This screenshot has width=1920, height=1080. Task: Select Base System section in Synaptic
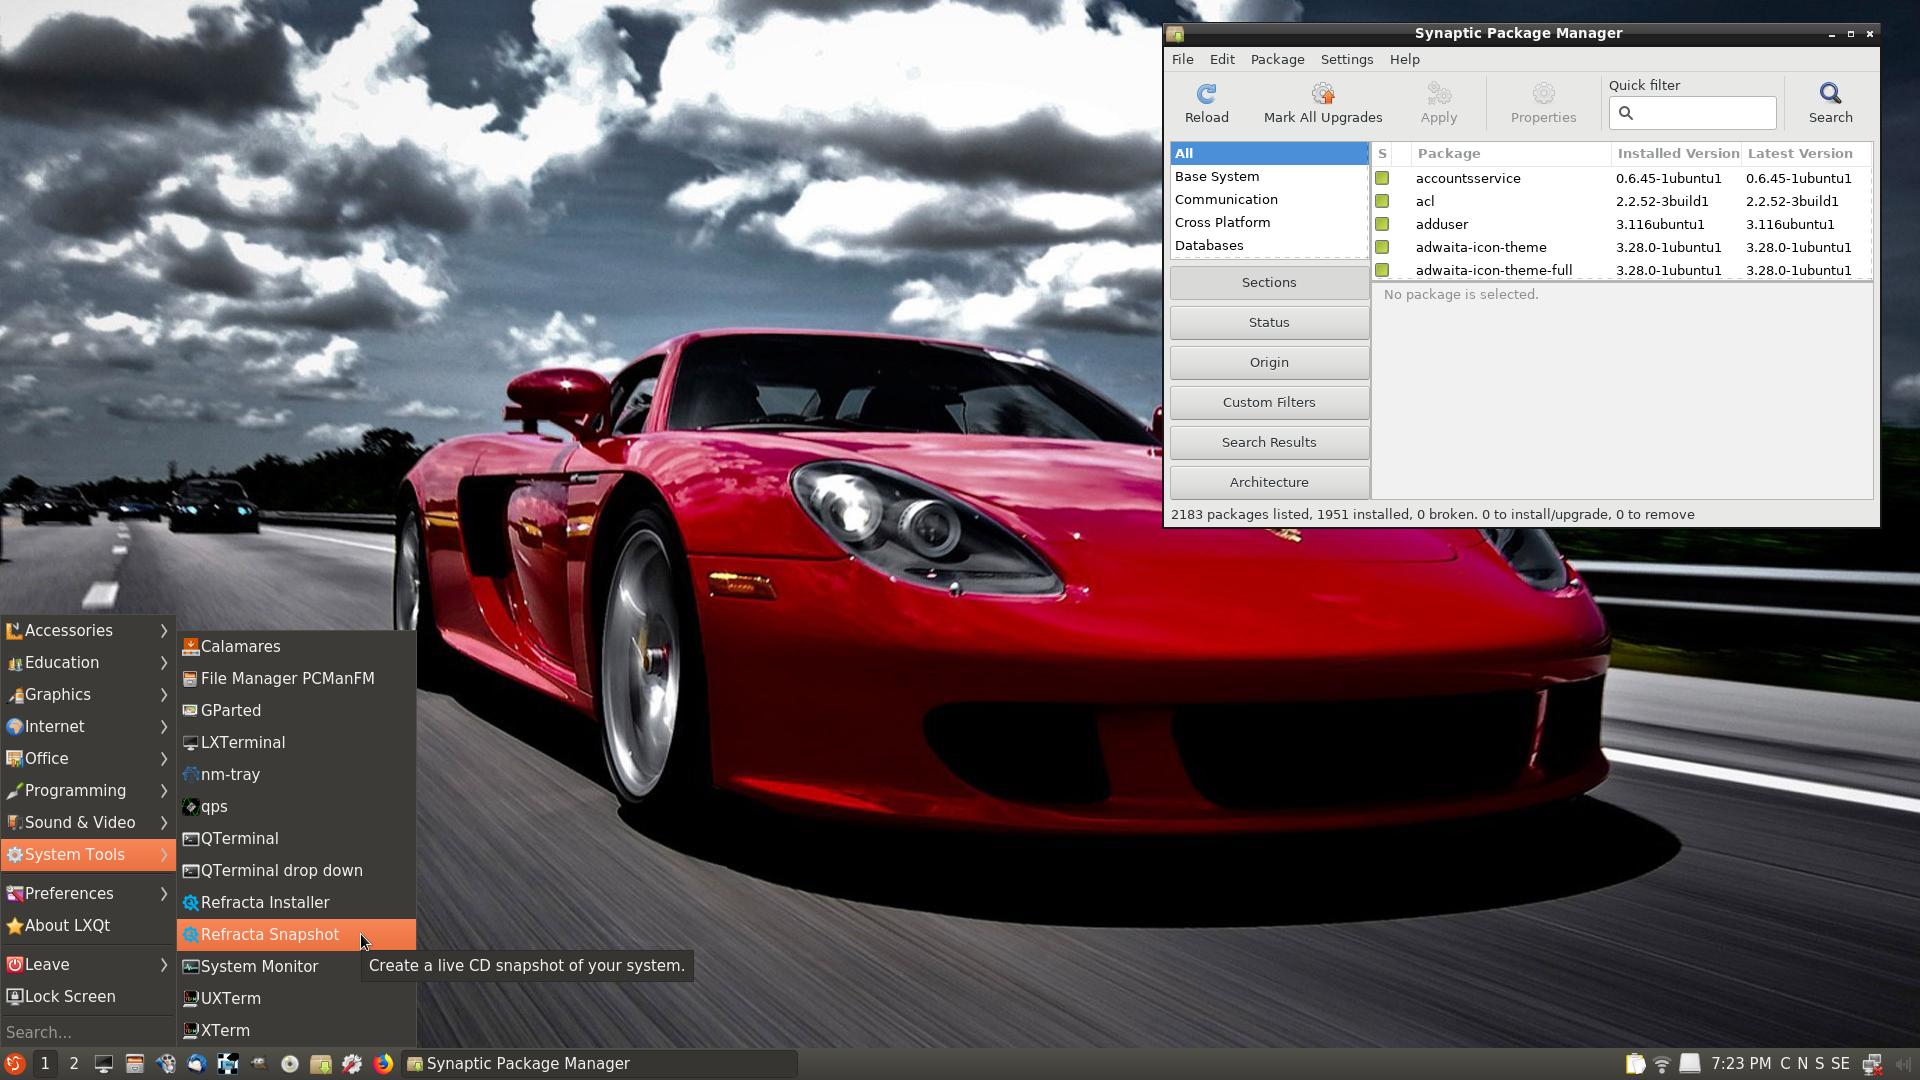coord(1269,177)
